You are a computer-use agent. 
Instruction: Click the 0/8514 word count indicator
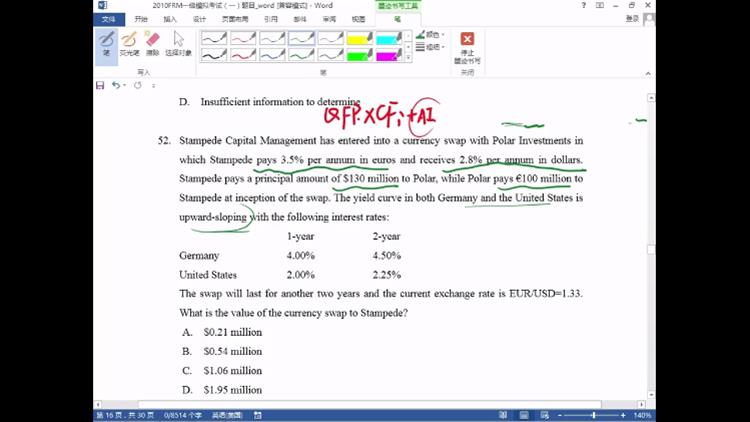tap(183, 415)
